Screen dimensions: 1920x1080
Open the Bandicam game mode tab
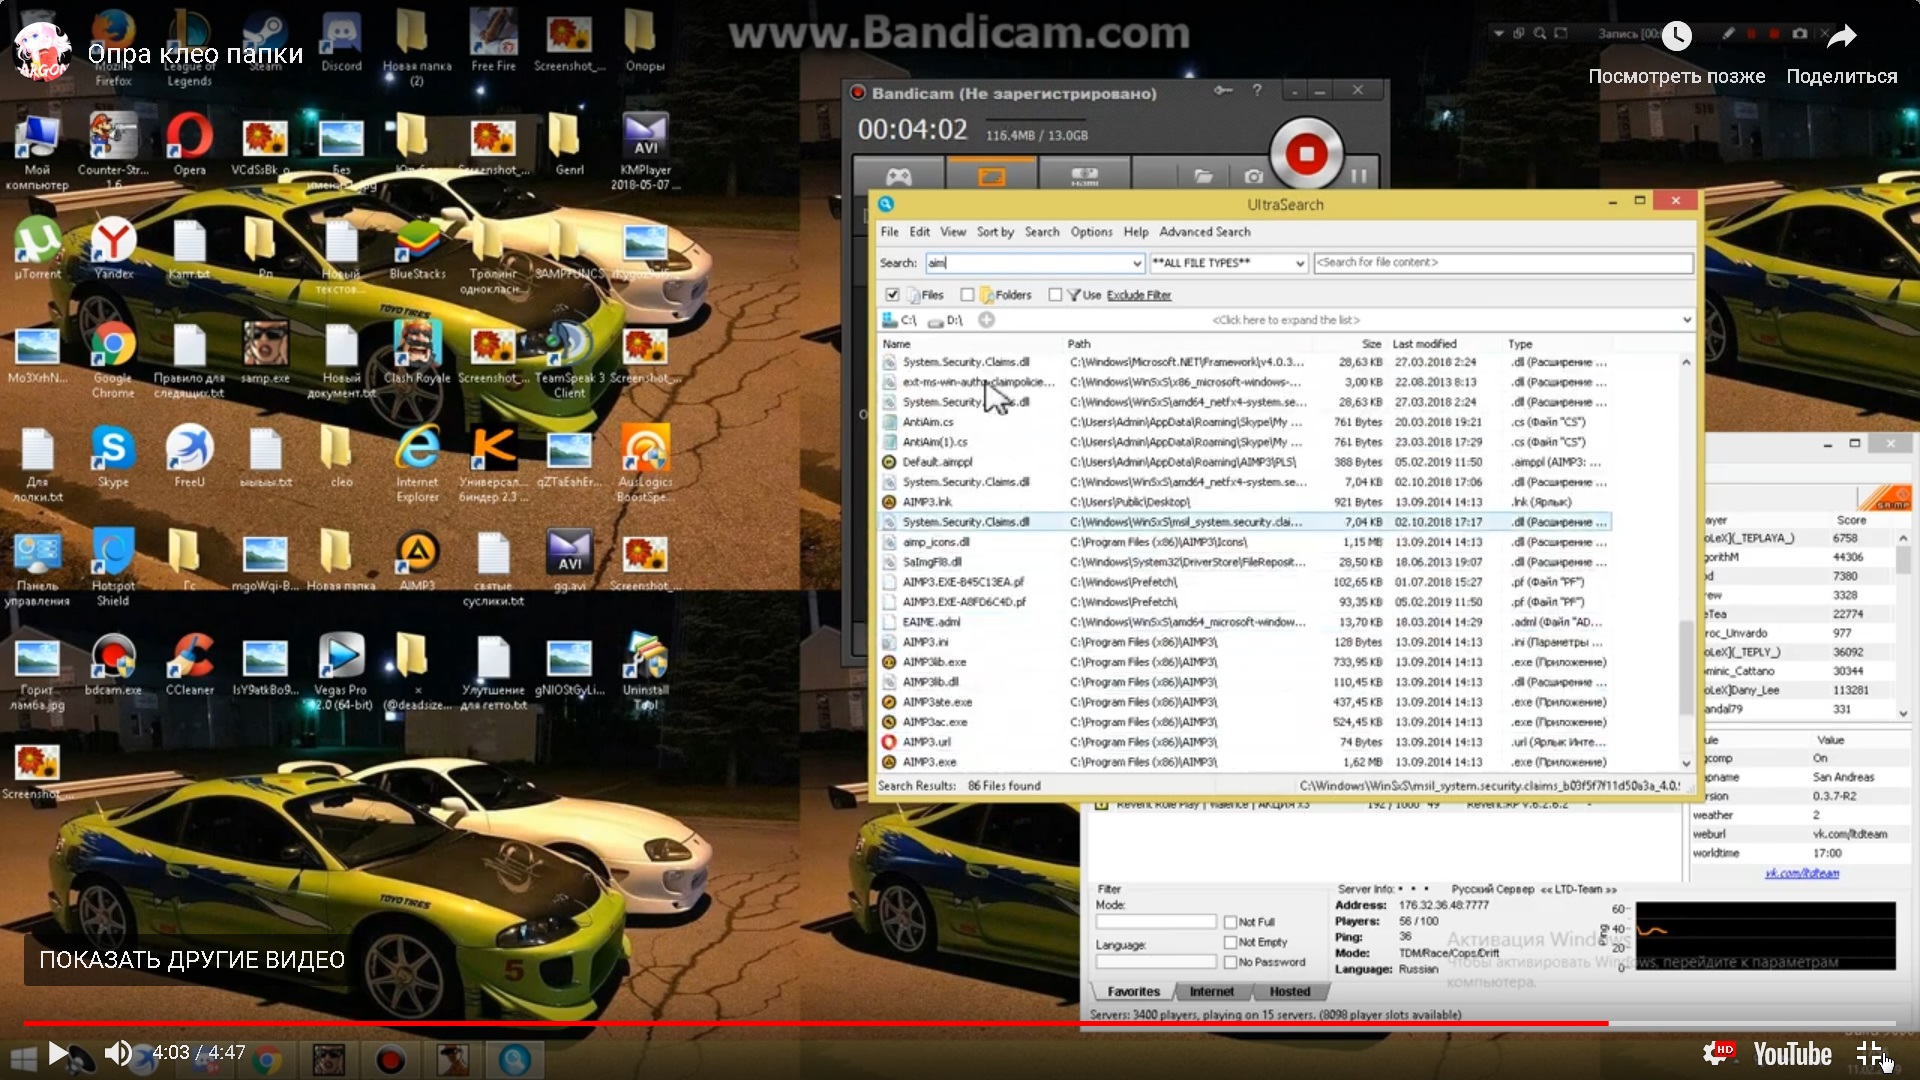tap(899, 177)
